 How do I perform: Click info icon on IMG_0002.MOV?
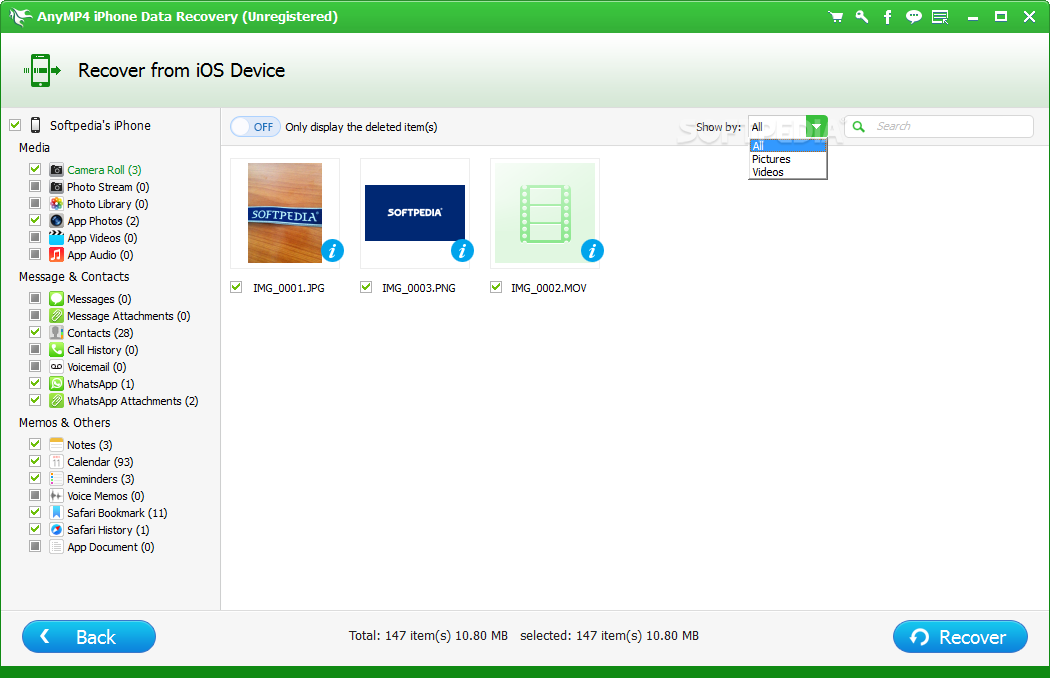click(x=592, y=251)
